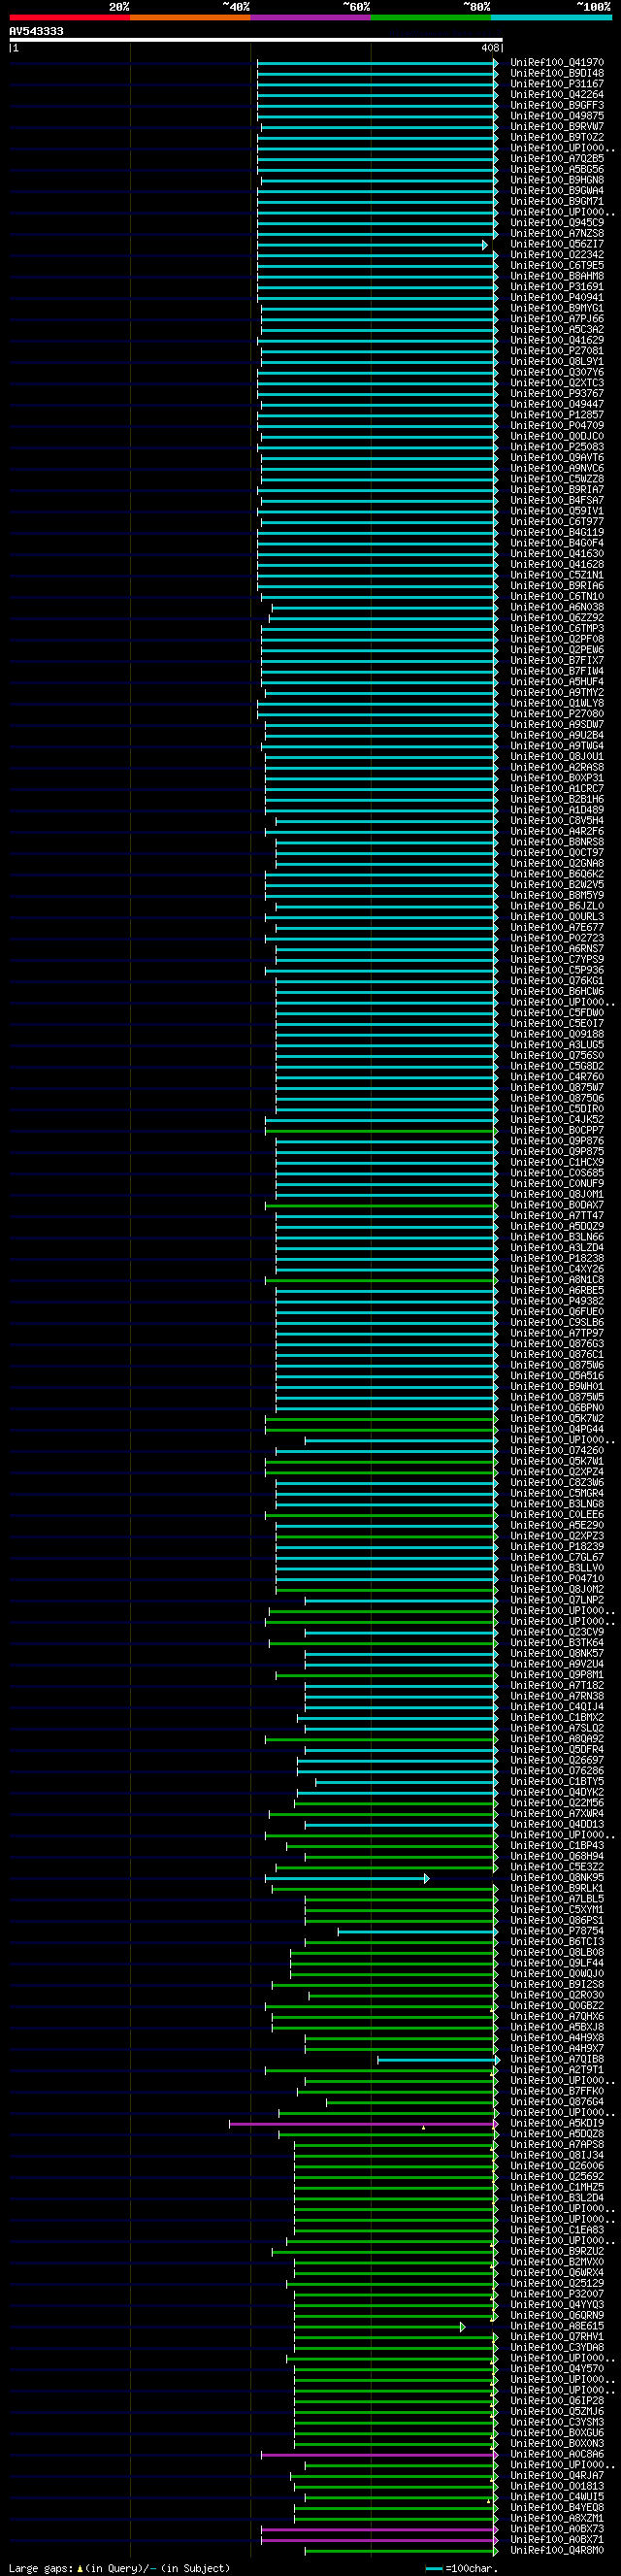Click the red ~20% identity legend segment
This screenshot has height=2576, width=621.
[69, 17]
